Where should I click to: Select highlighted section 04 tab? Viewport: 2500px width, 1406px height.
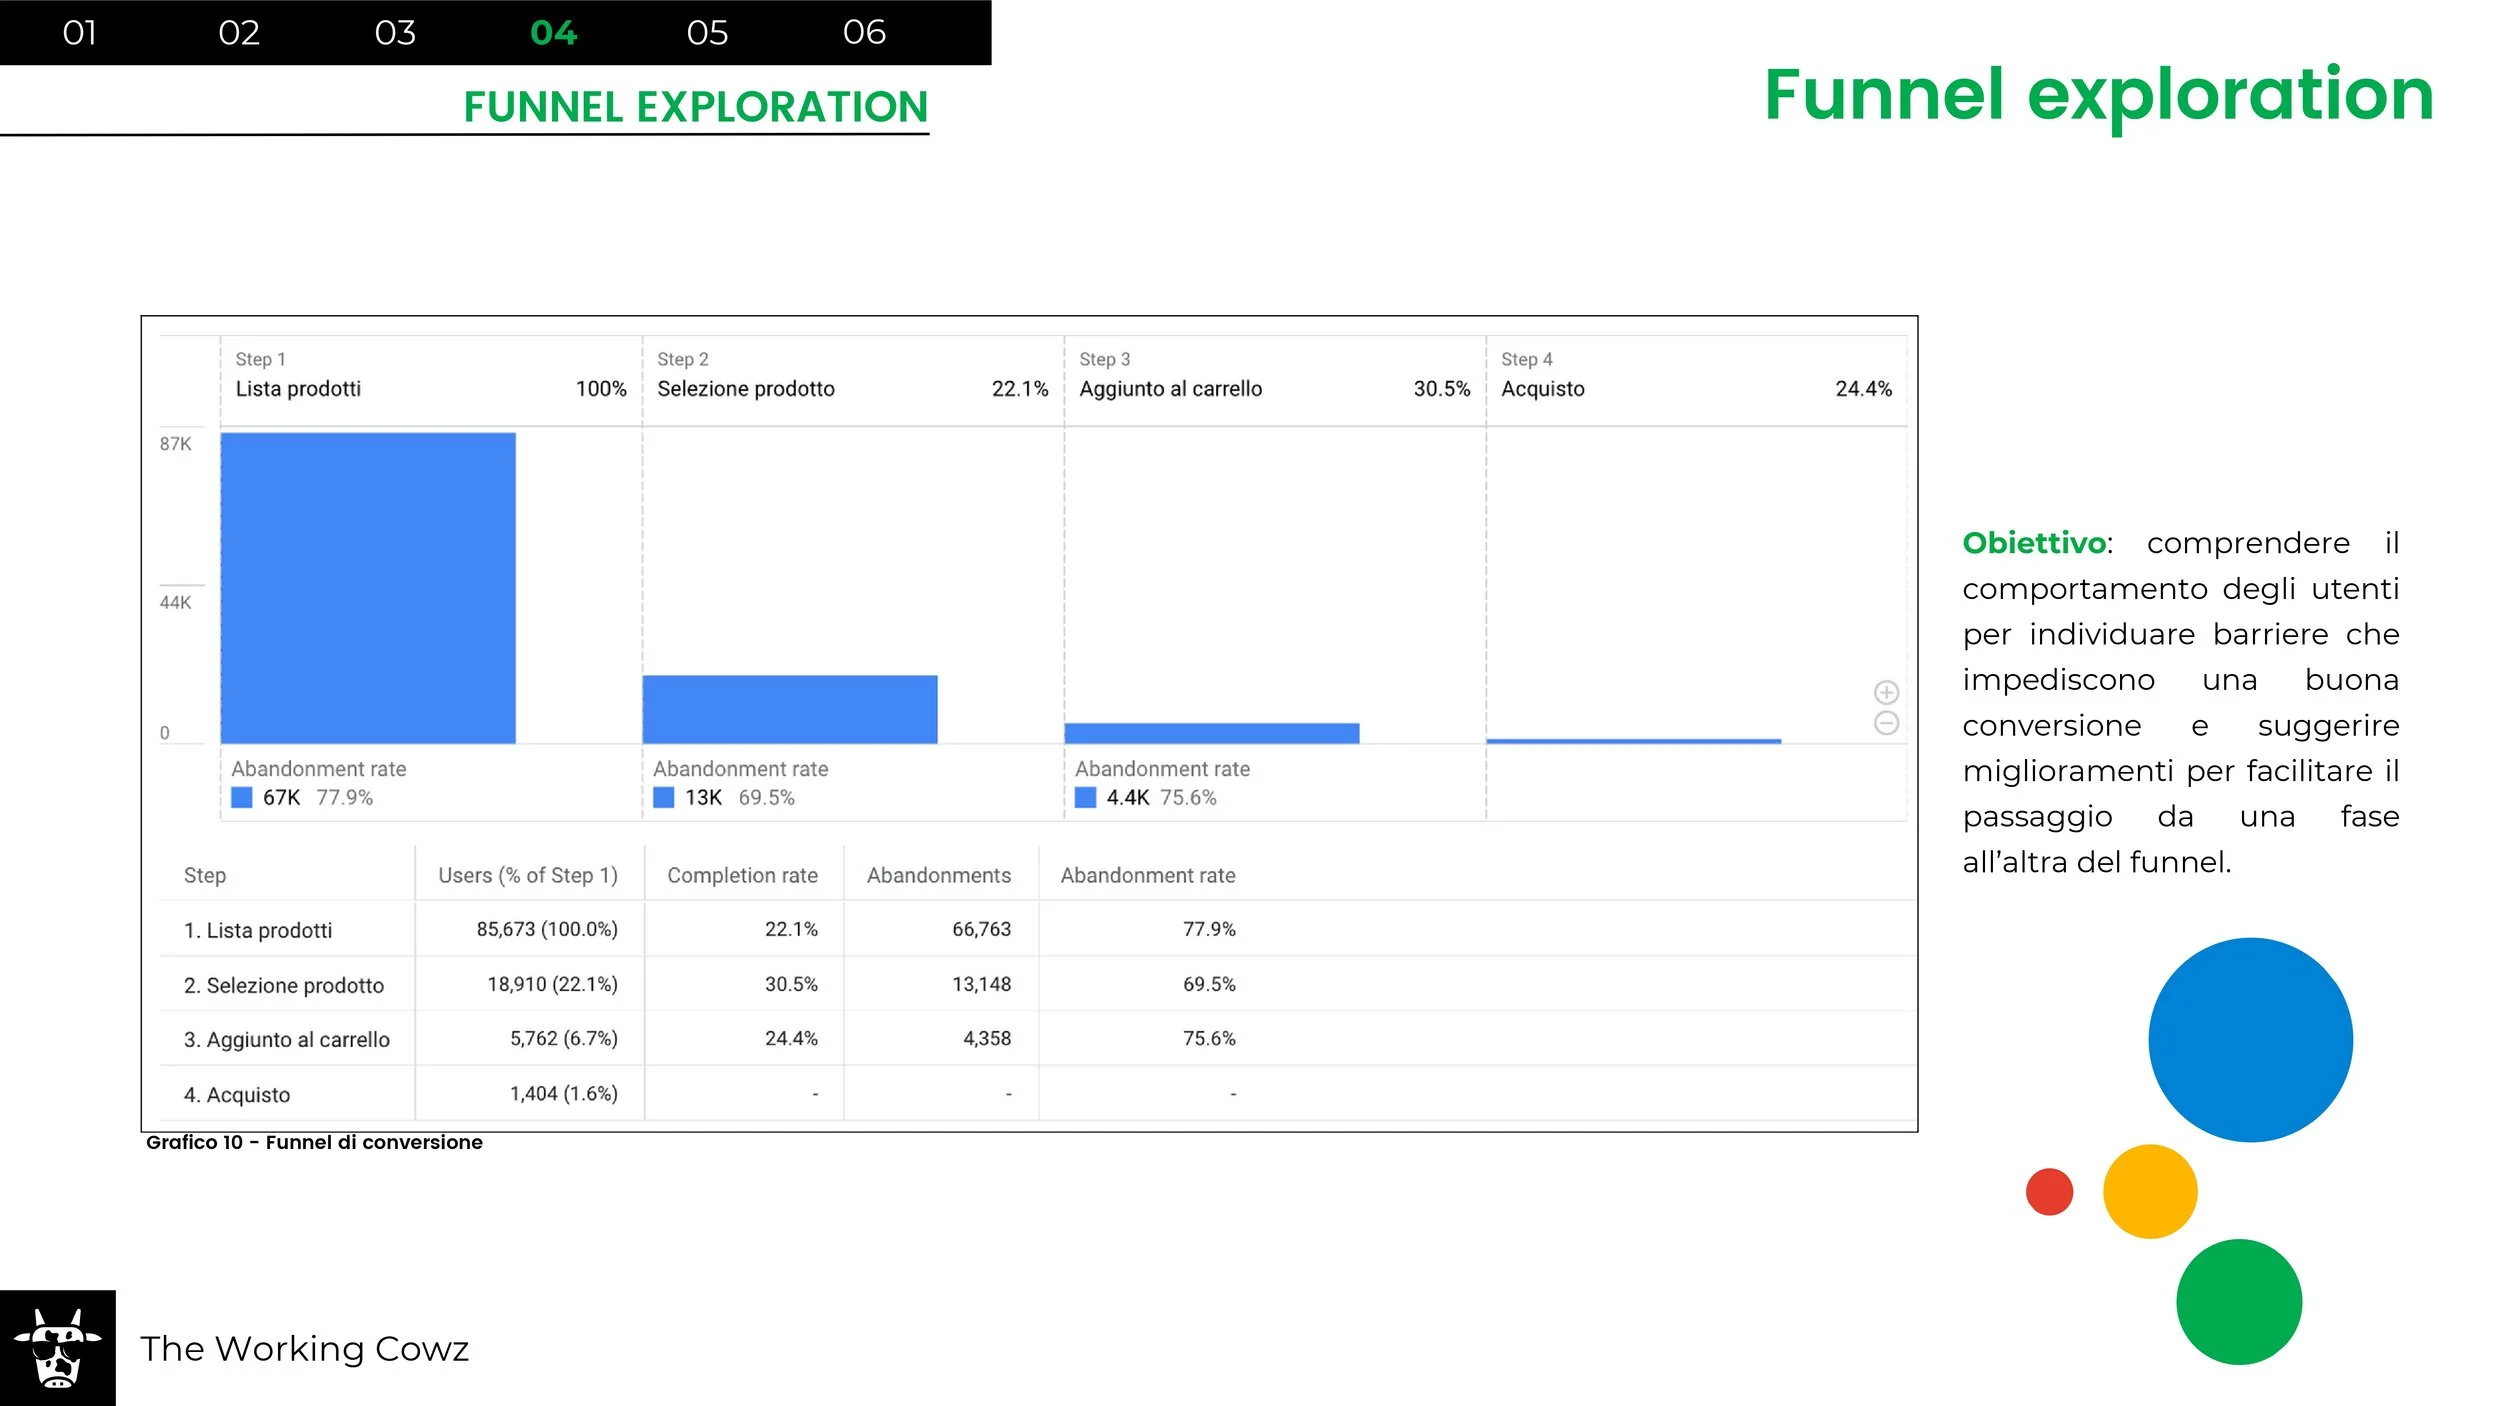tap(553, 33)
